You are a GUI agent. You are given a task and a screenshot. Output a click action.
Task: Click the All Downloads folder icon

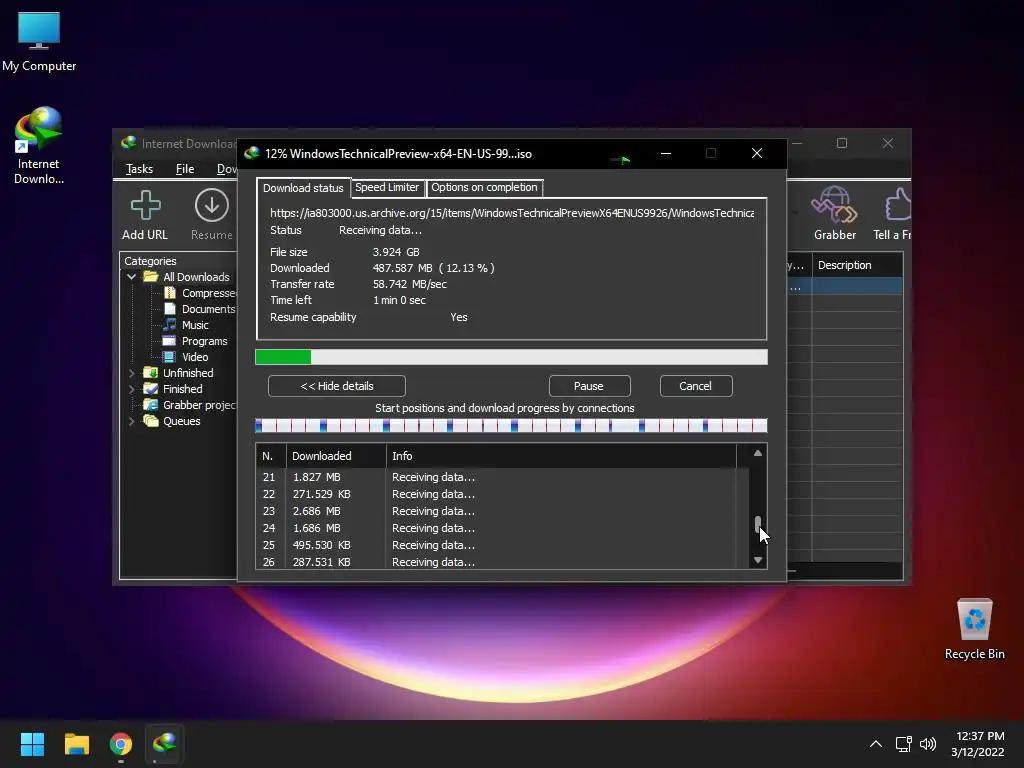click(x=151, y=277)
